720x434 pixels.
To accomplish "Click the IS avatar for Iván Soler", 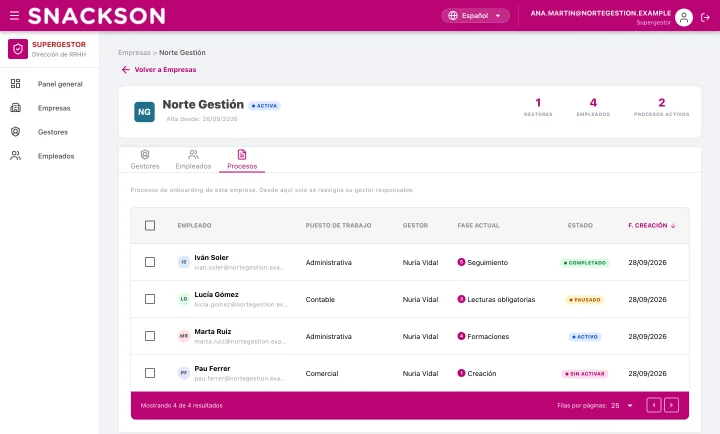I will coord(184,262).
